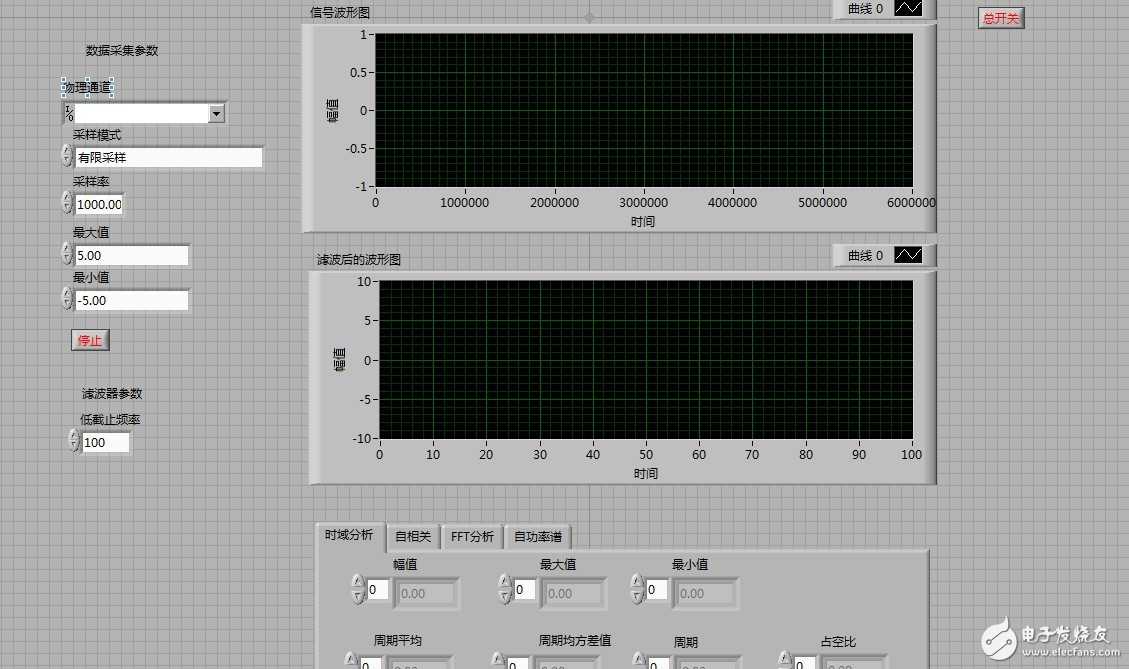This screenshot has width=1129, height=669.
Task: Switch to the 时域分析 tab
Action: 349,535
